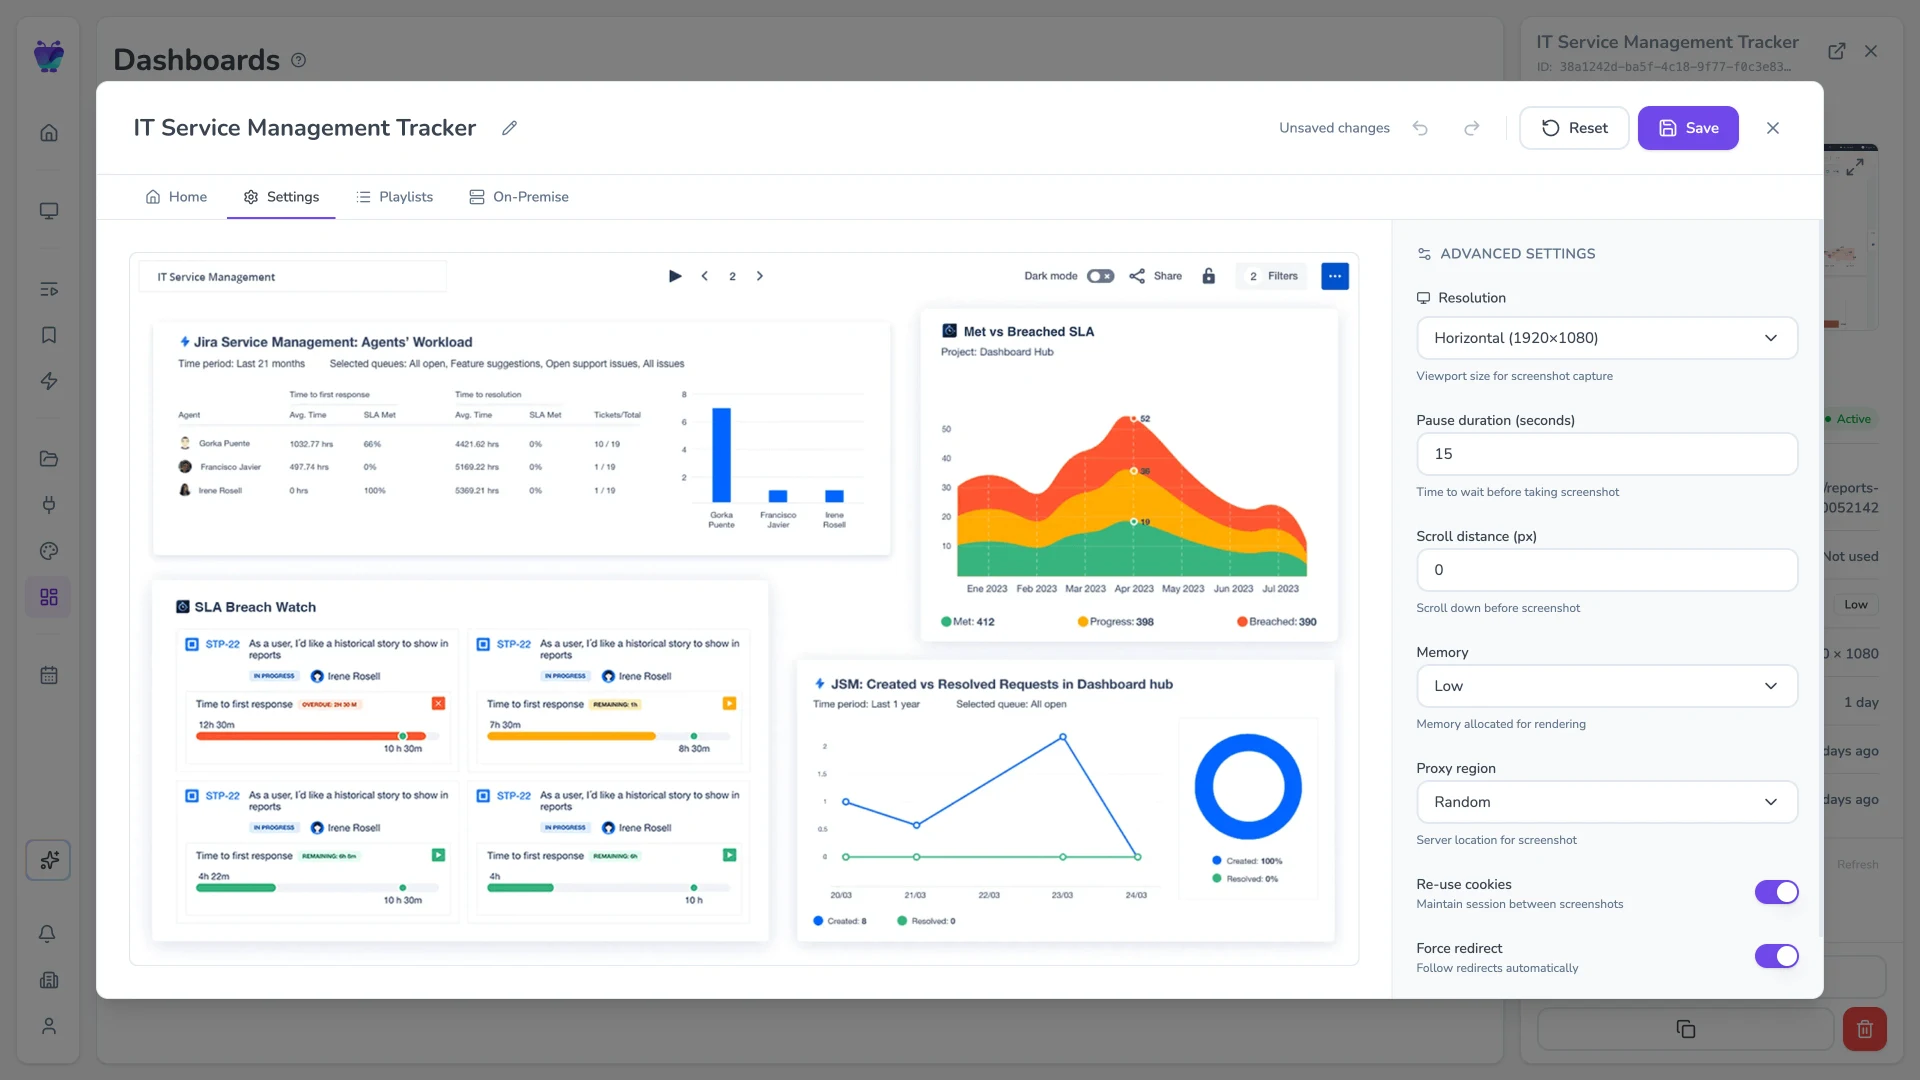The image size is (1920, 1080).
Task: Toggle Dark mode in the dashboard preview
Action: [1100, 276]
